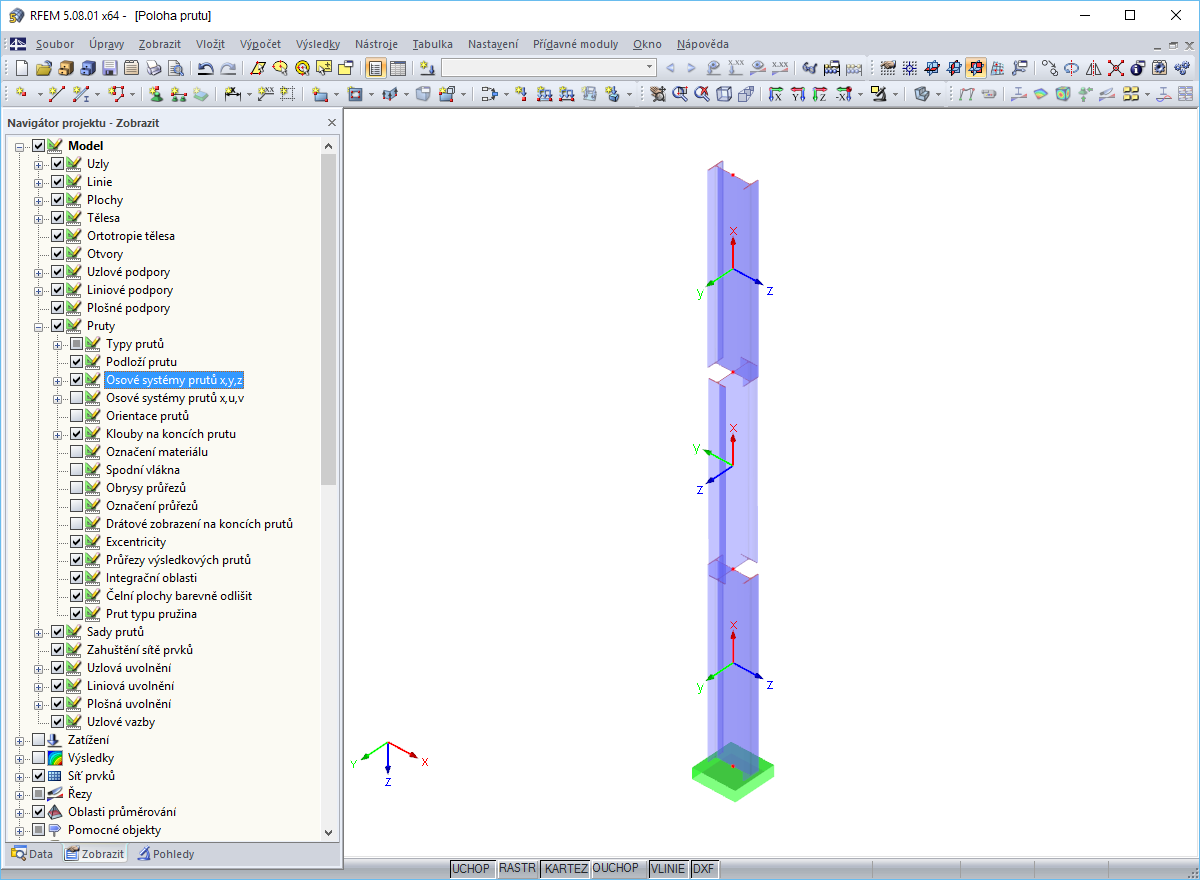This screenshot has height=880, width=1200.
Task: Click the next load case arrow
Action: point(691,68)
